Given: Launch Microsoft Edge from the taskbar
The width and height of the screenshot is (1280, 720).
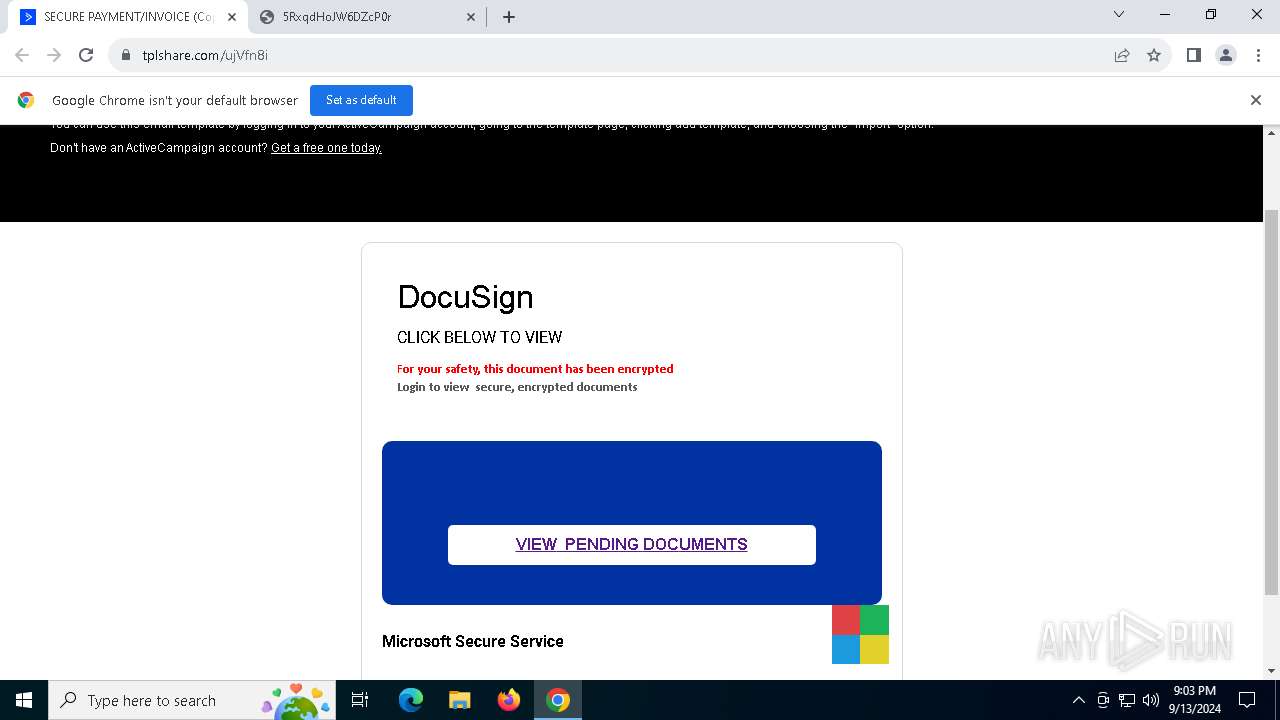Looking at the screenshot, I should click(411, 700).
